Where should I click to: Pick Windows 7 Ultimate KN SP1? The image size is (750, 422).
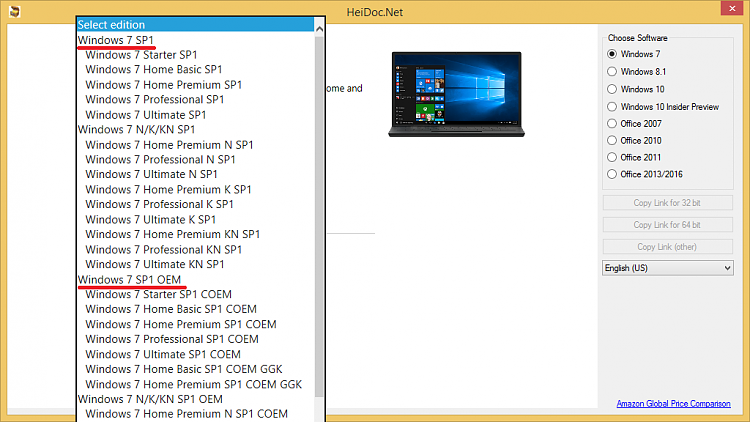[154, 264]
